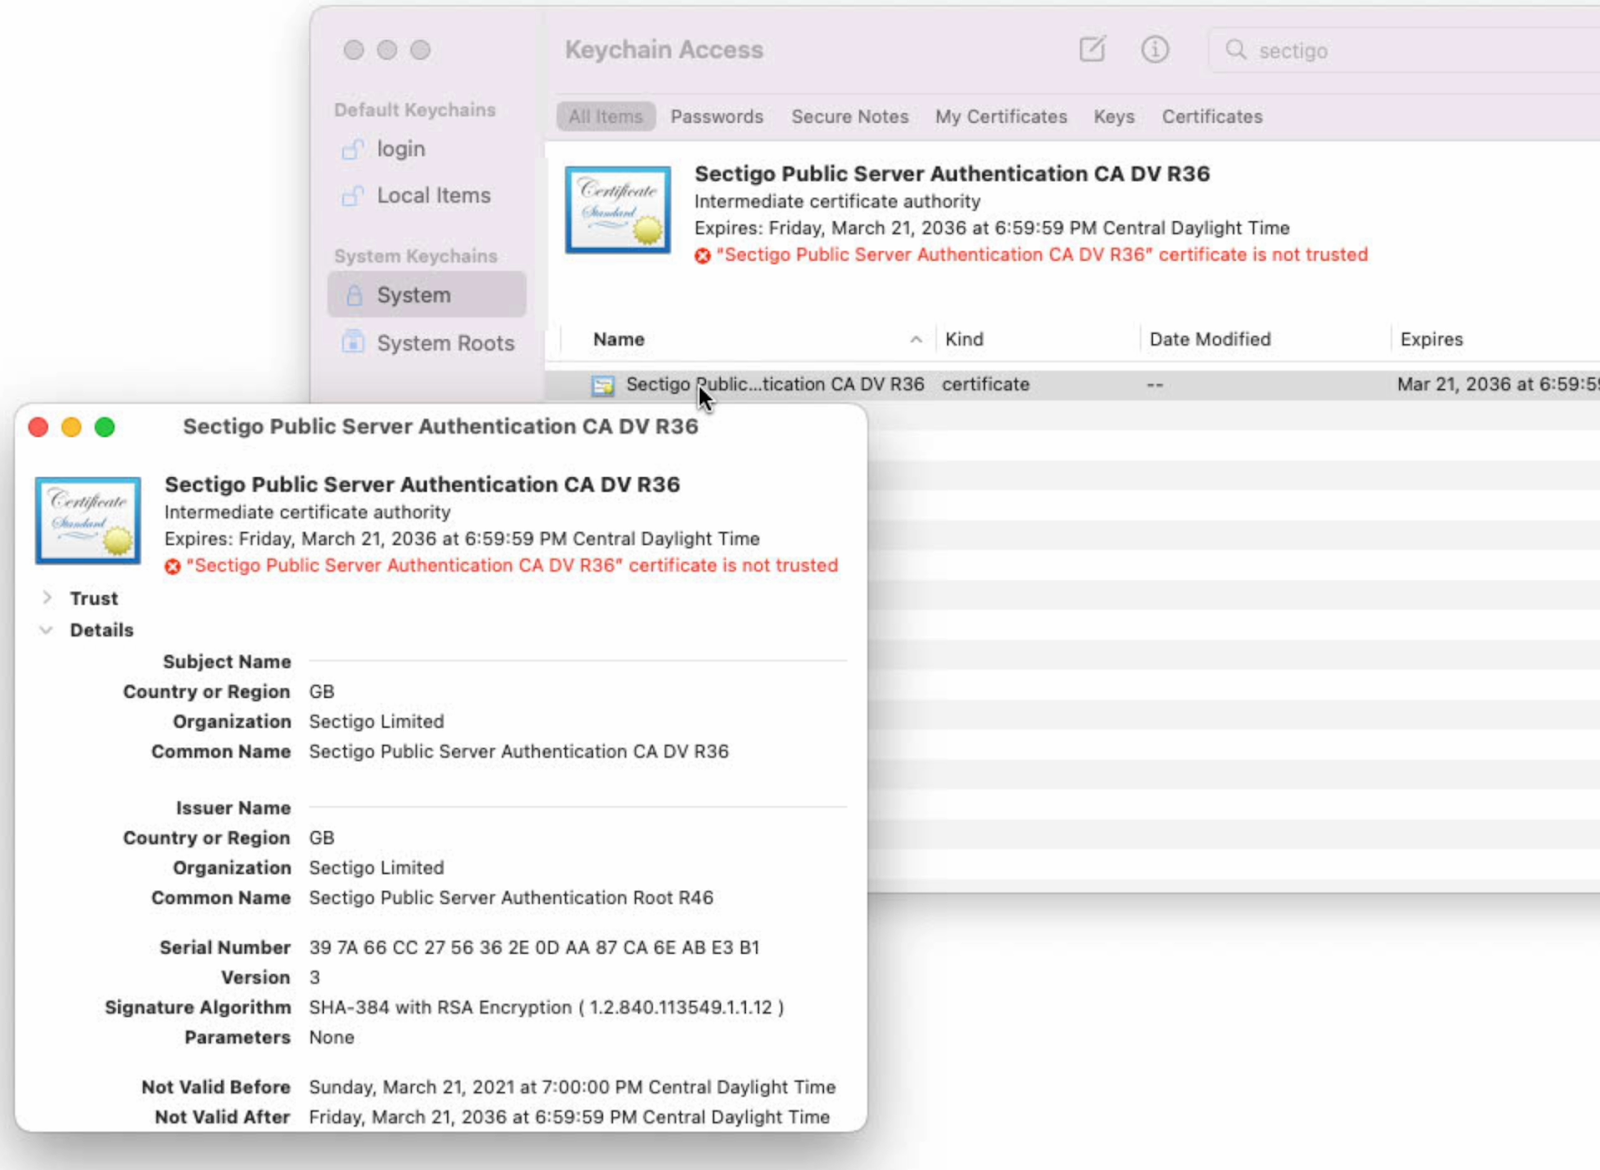
Task: Click red error icon in detail window
Action: (x=173, y=567)
